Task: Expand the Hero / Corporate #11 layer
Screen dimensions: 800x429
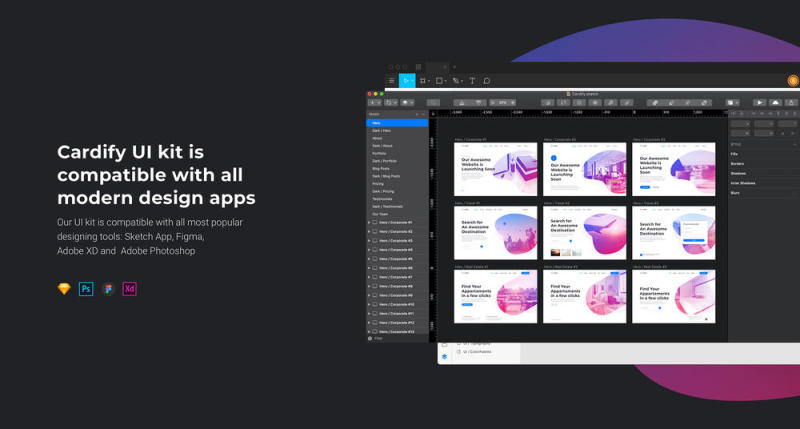Action: point(369,314)
